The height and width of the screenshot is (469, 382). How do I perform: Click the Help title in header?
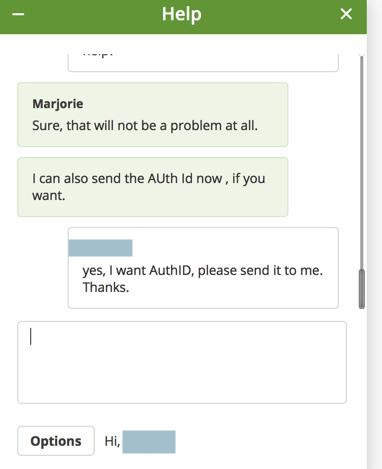tap(182, 14)
